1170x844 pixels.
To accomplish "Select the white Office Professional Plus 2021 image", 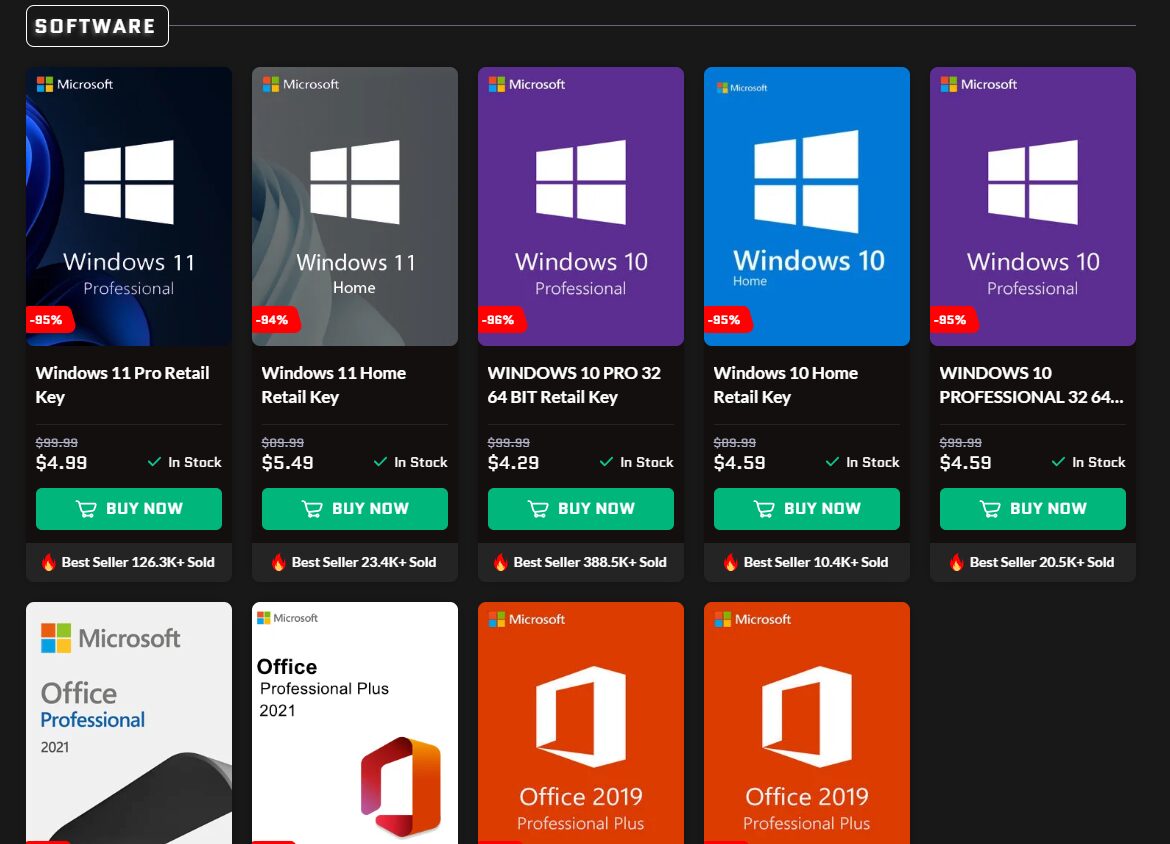I will pos(355,722).
